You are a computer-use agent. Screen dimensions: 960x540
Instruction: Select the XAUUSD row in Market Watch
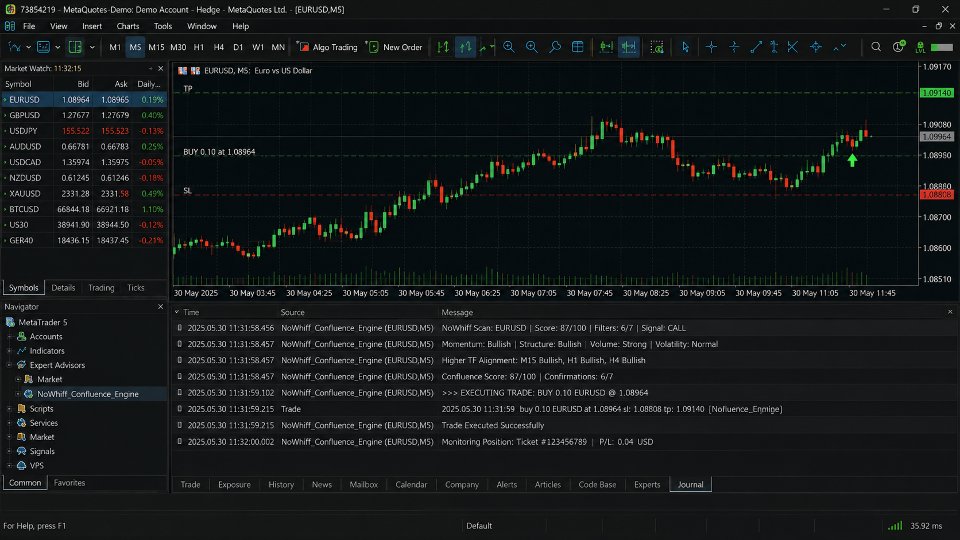(84, 193)
